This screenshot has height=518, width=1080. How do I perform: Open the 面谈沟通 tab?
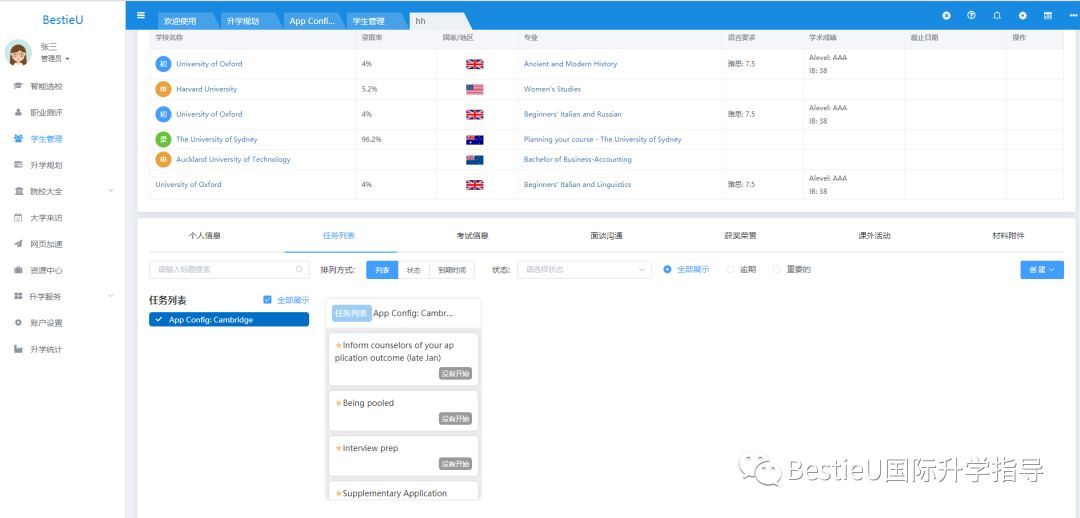click(x=606, y=236)
